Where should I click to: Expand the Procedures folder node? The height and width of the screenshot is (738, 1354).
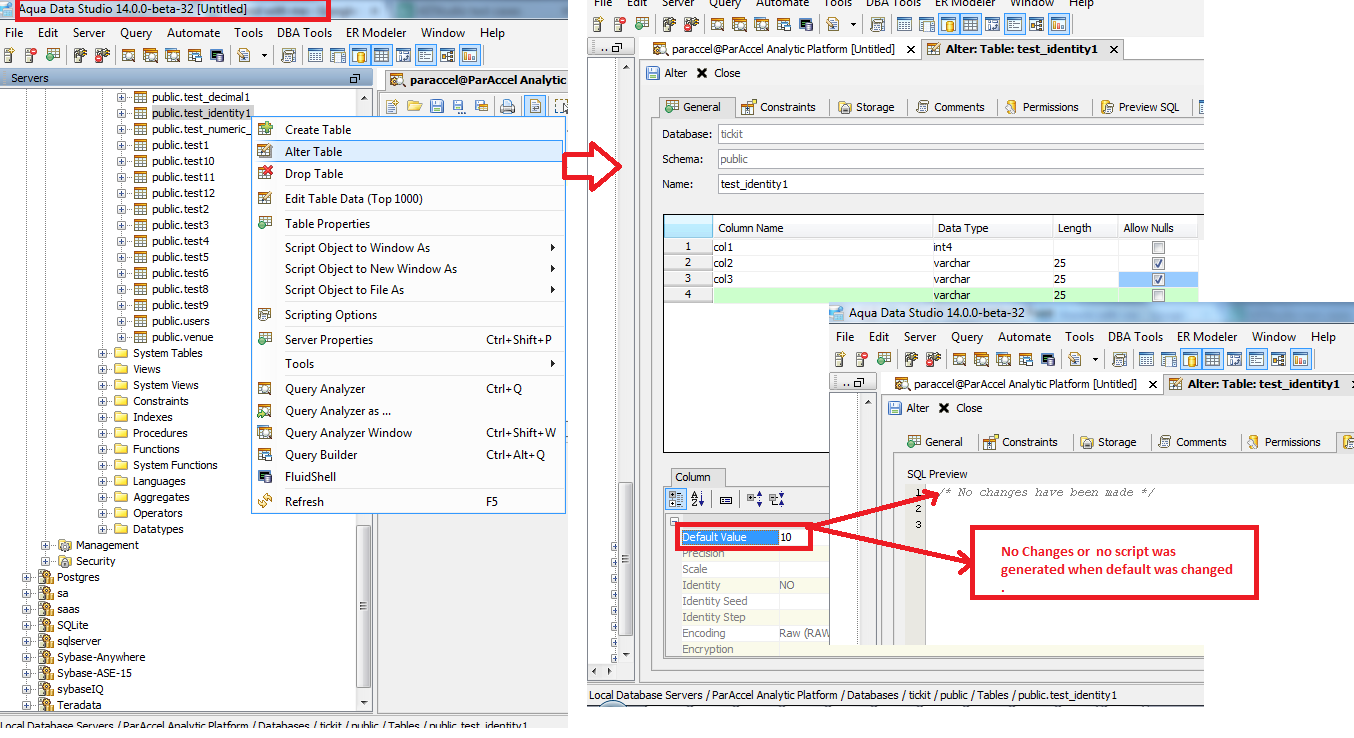pos(103,433)
